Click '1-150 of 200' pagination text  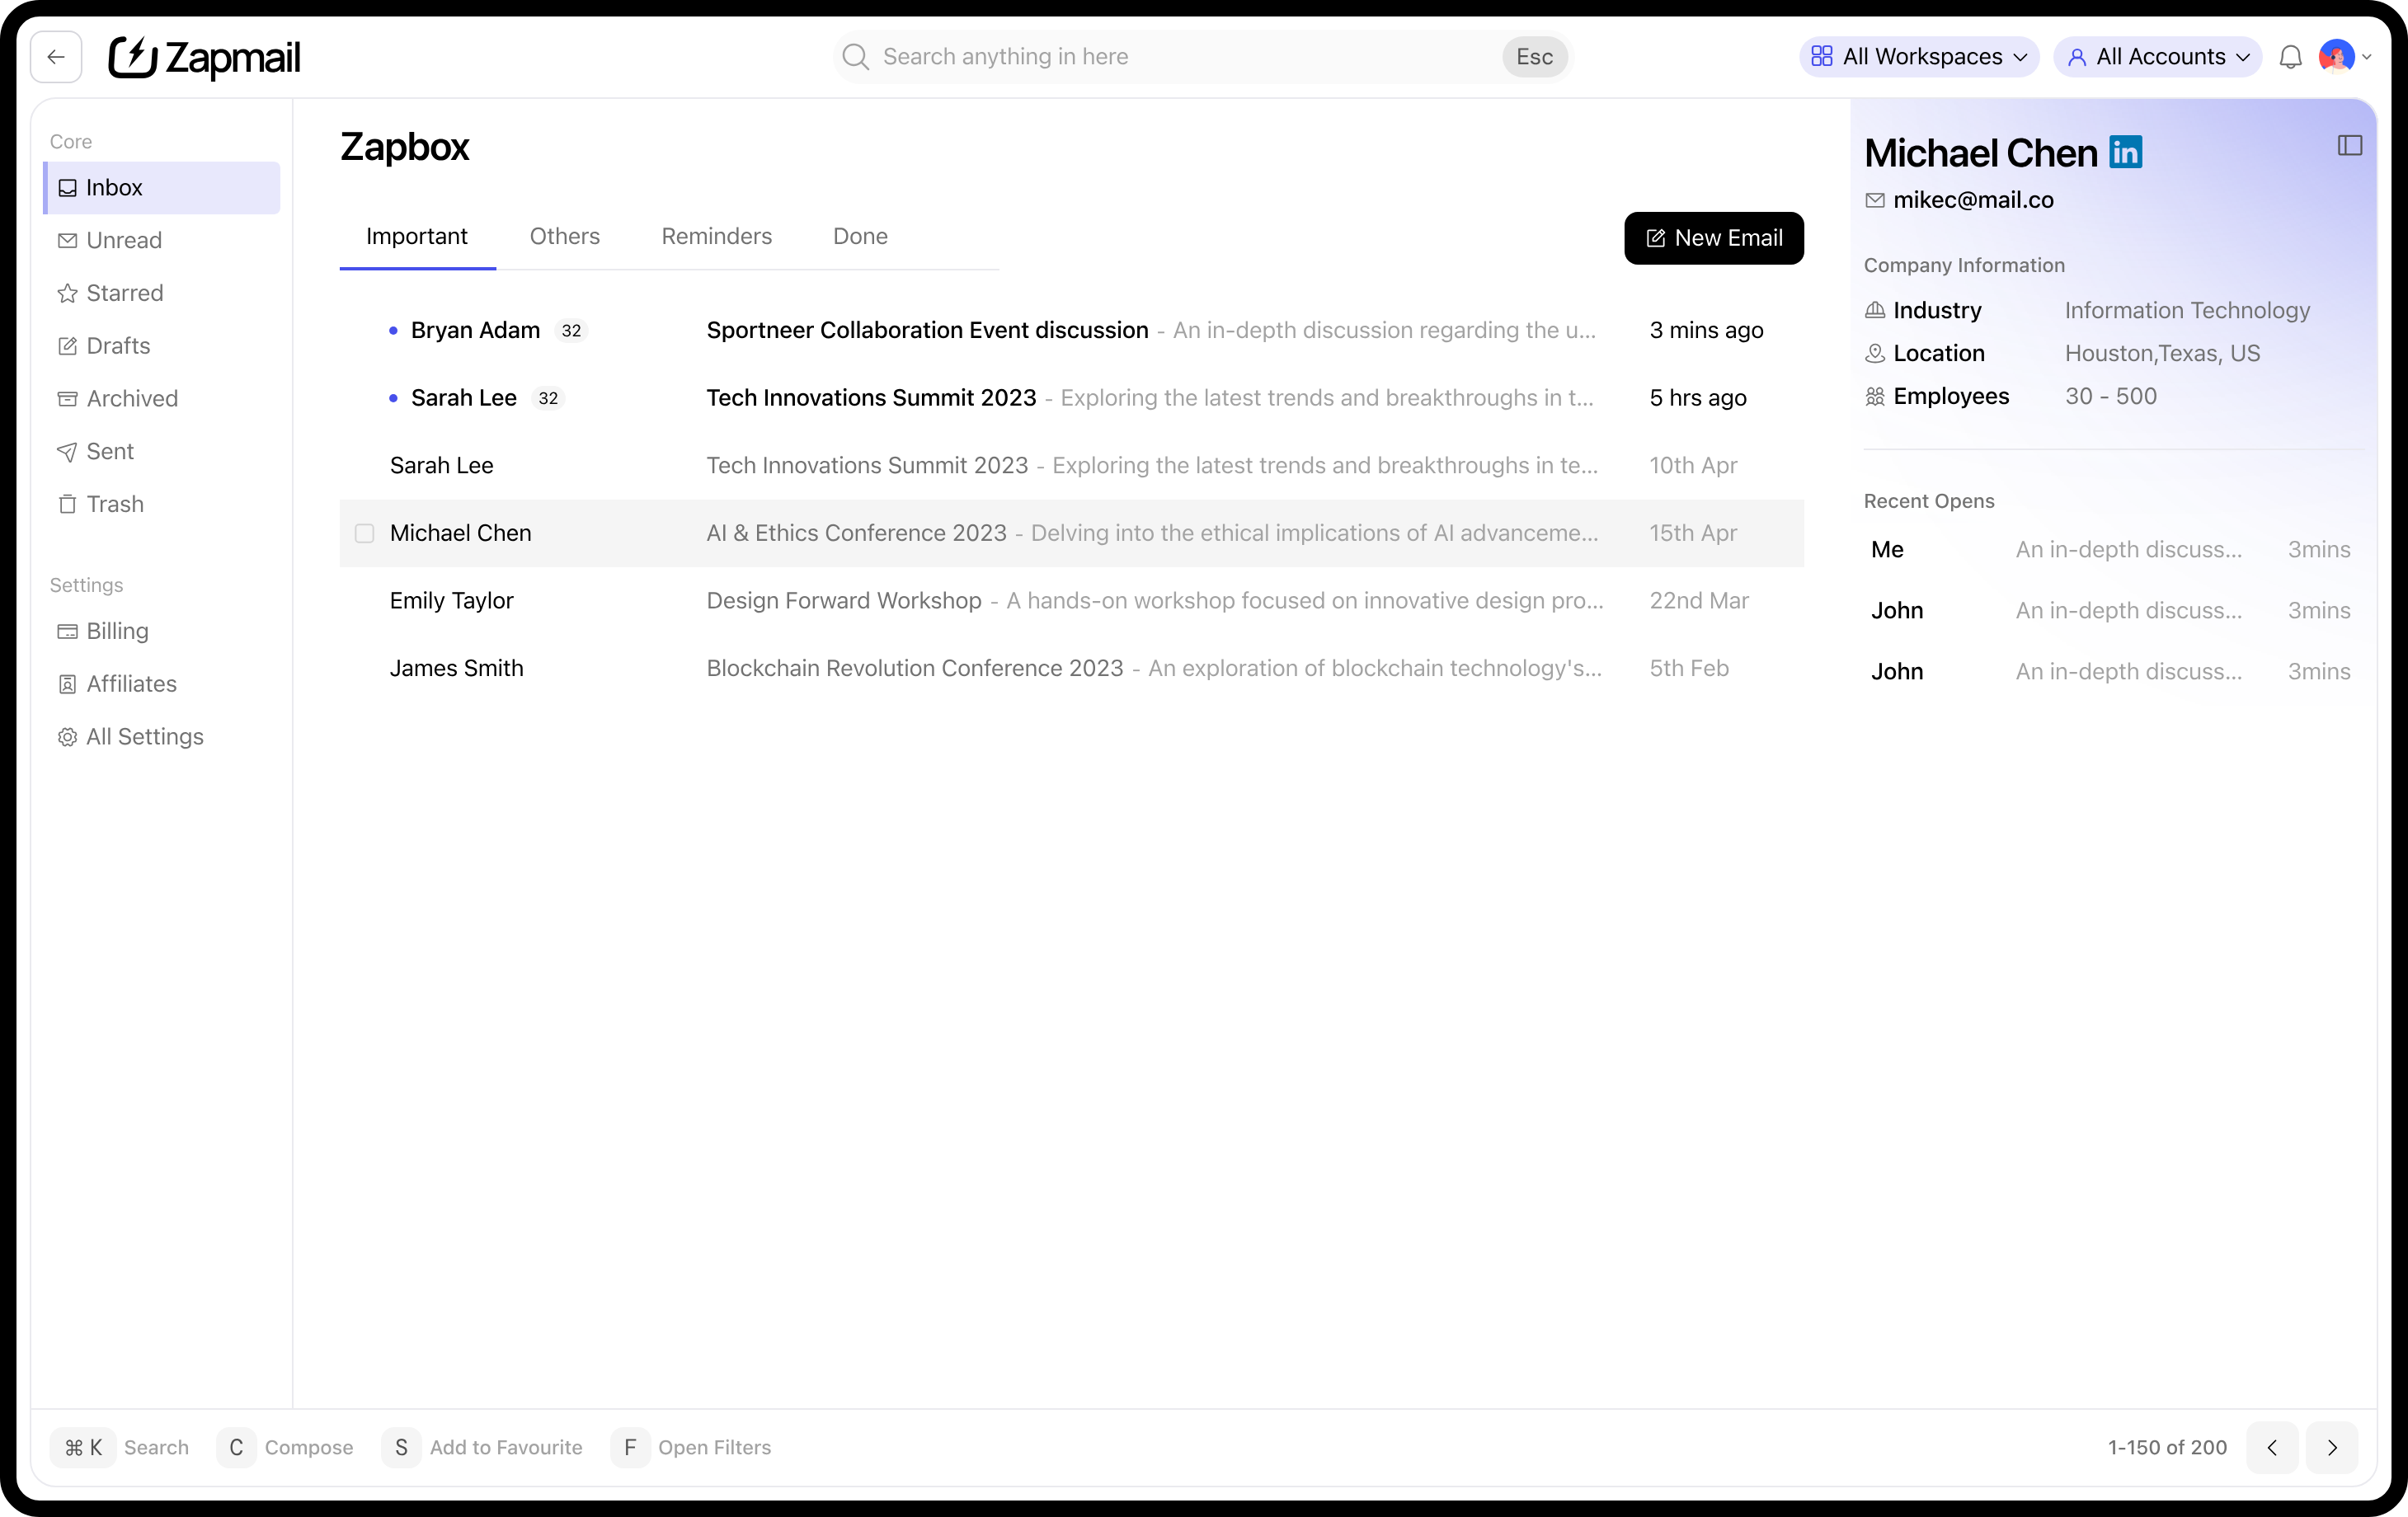click(x=2167, y=1448)
